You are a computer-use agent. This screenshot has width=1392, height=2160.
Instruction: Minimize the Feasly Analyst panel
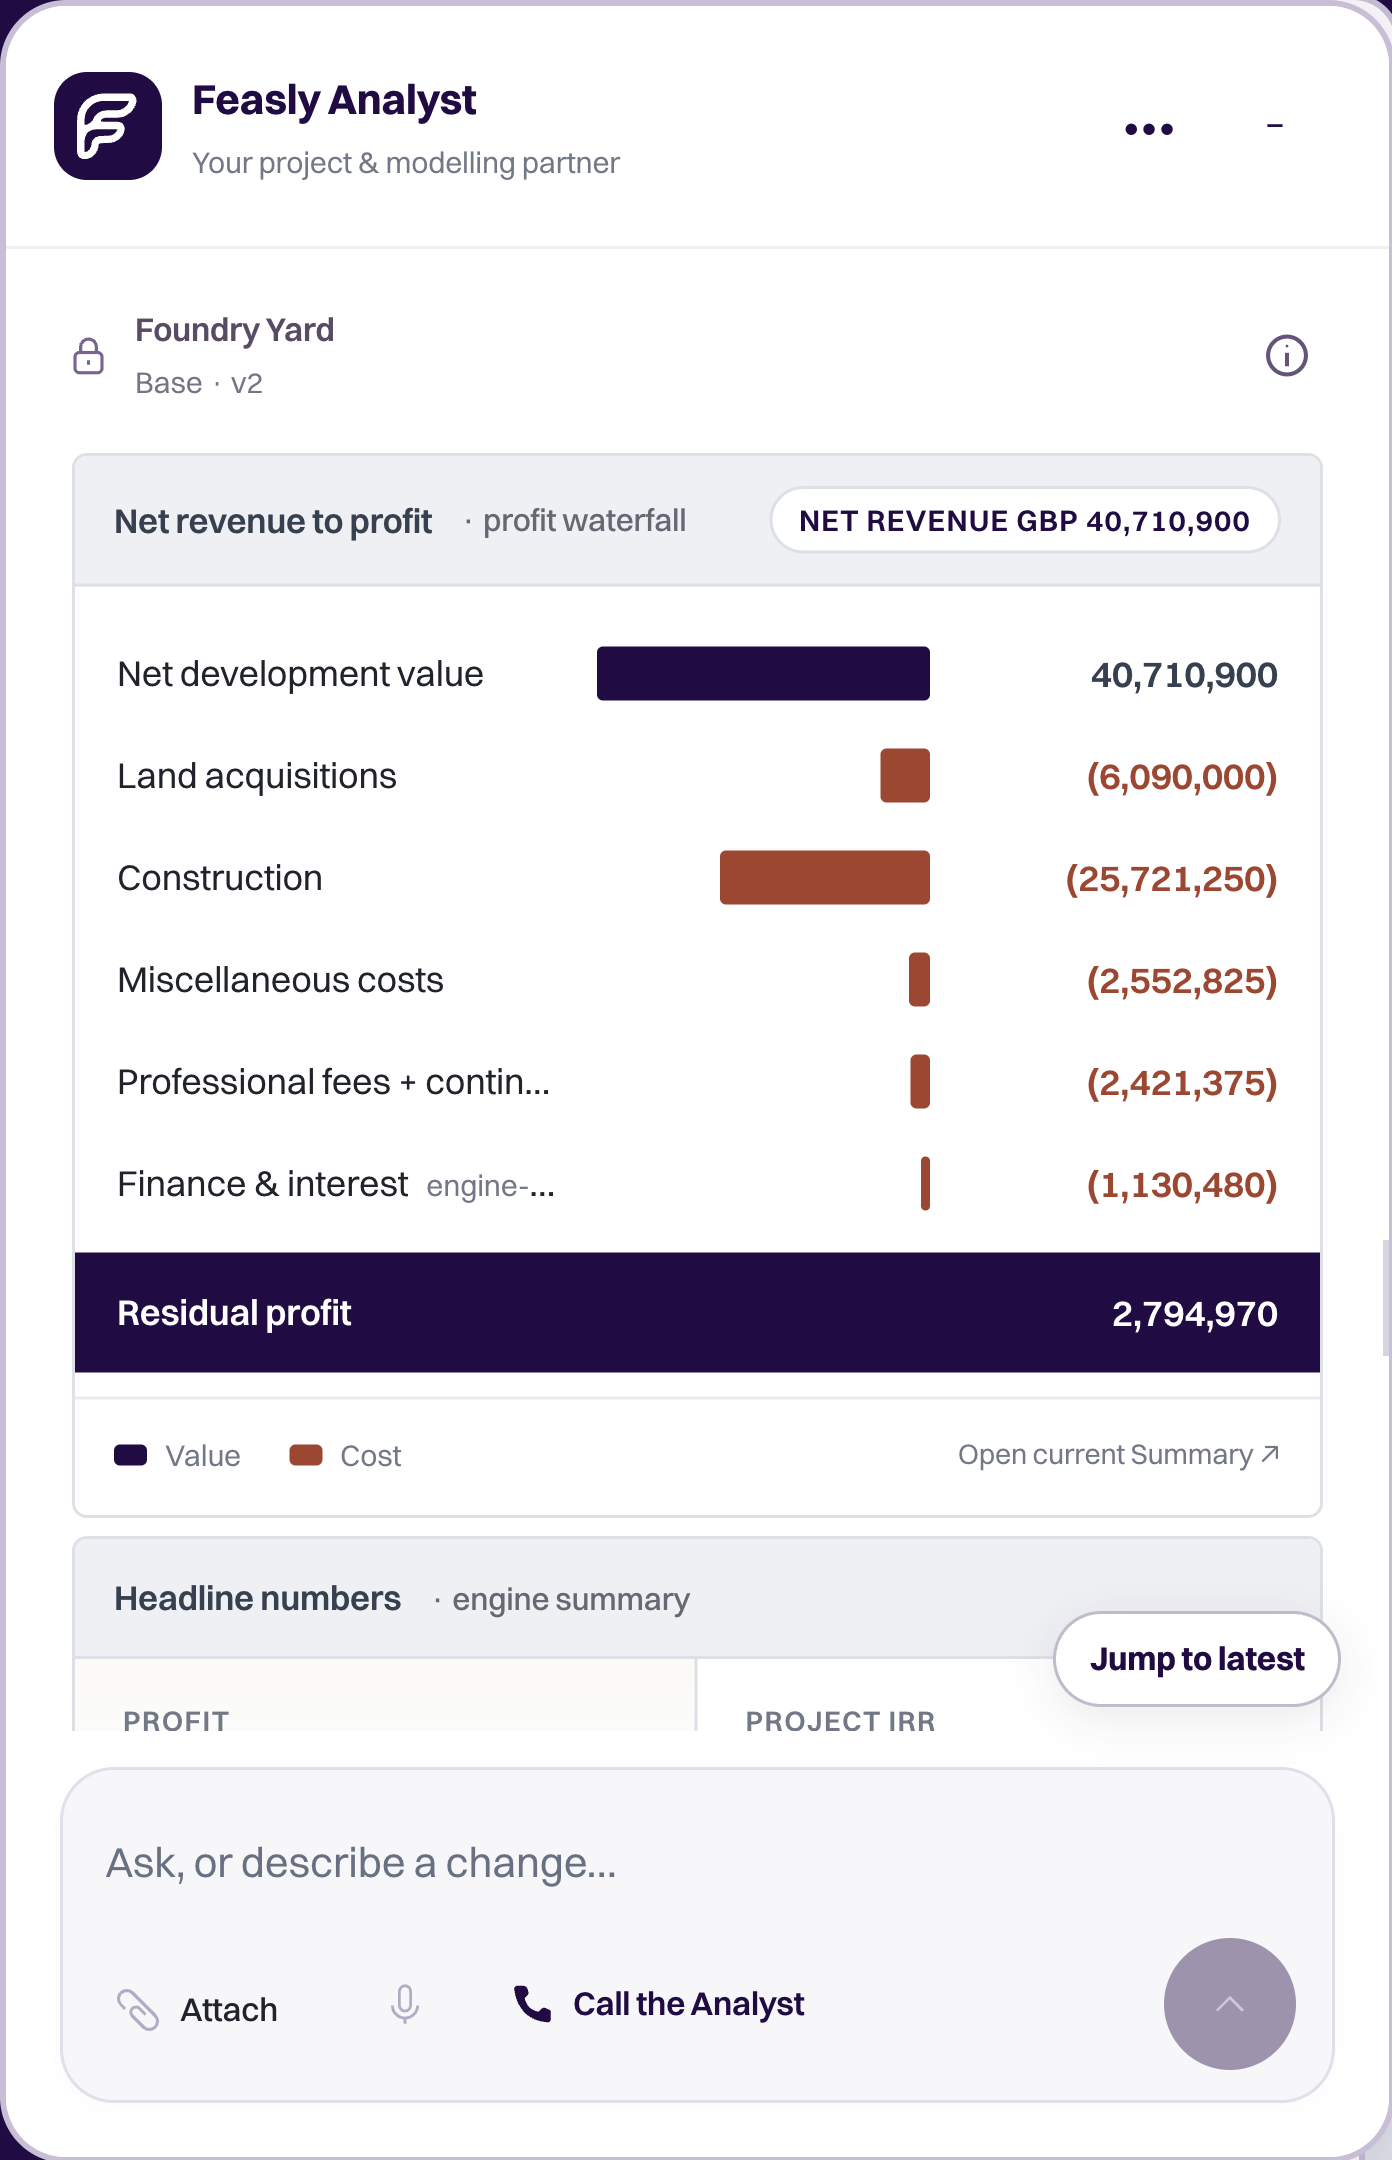1275,126
